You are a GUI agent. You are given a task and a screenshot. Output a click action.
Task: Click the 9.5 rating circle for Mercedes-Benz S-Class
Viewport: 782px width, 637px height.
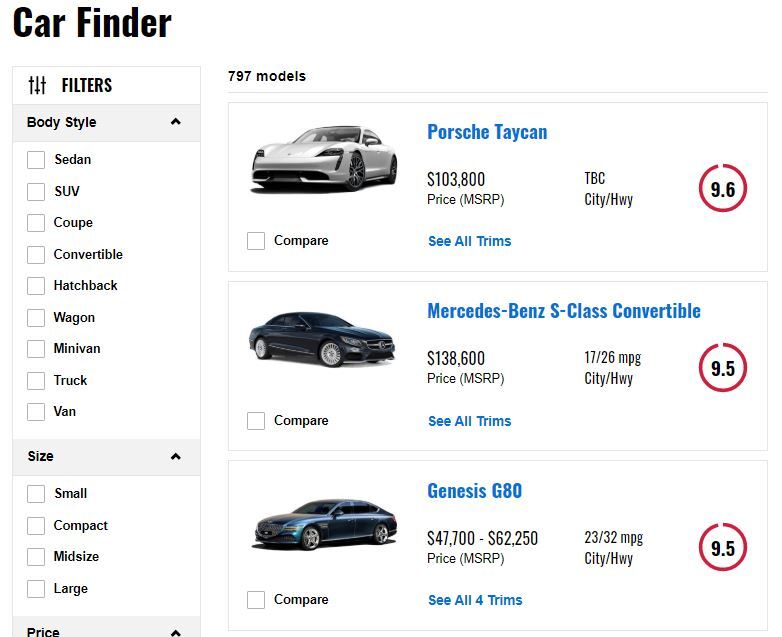tap(722, 368)
